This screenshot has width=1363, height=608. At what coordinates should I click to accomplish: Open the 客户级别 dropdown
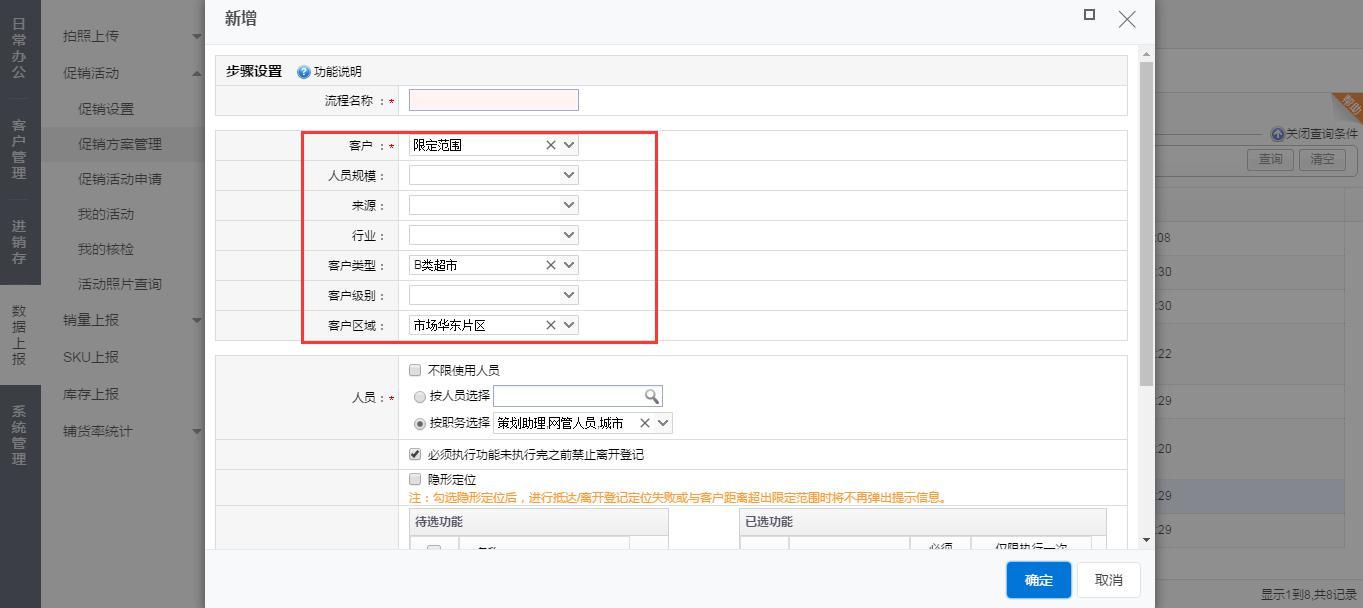click(569, 295)
